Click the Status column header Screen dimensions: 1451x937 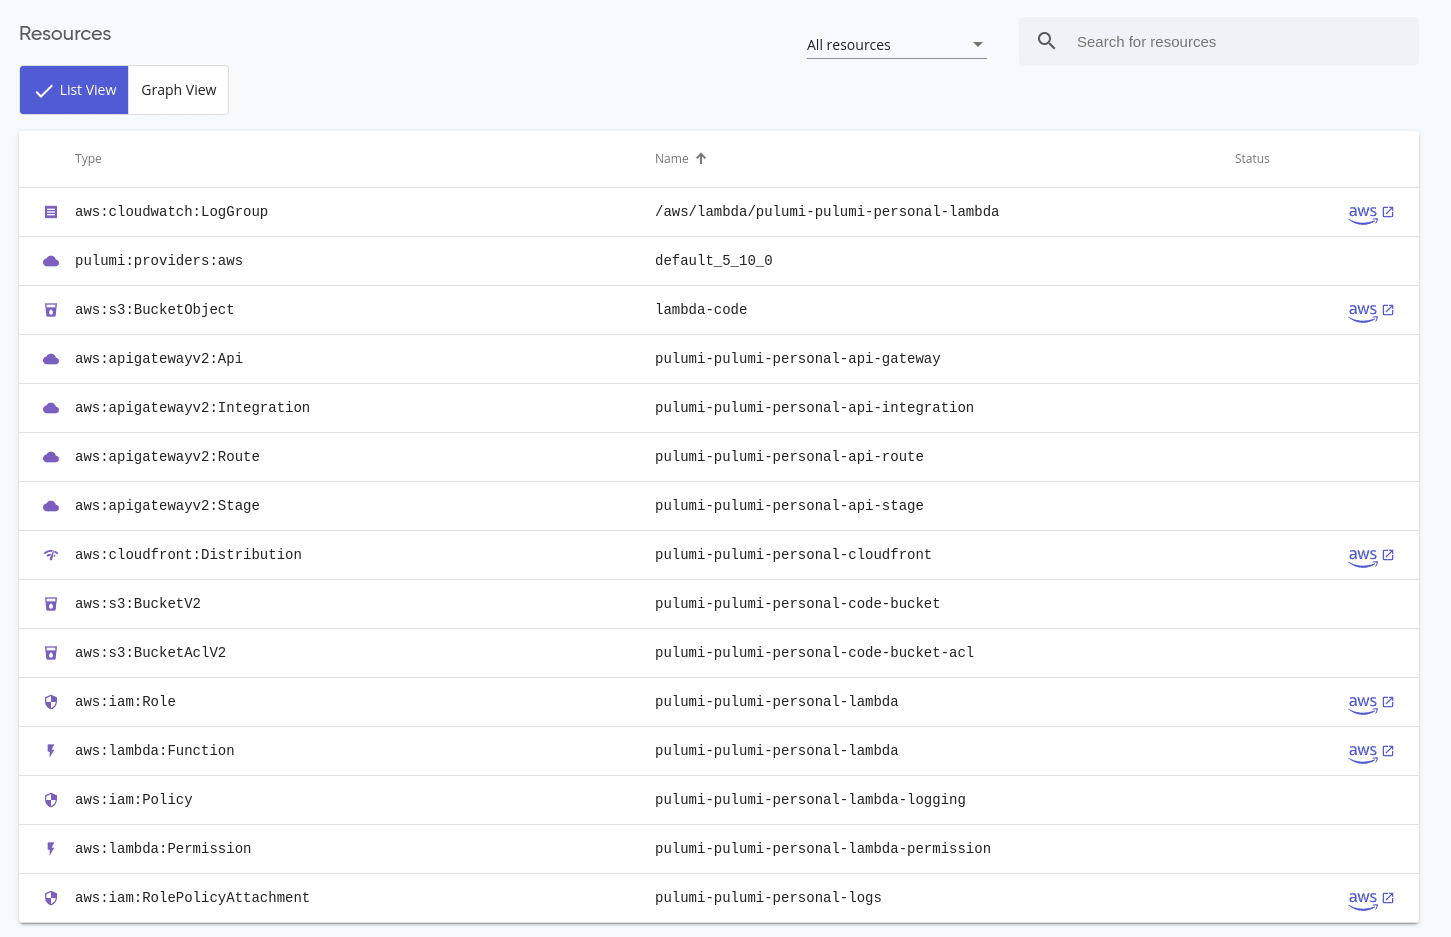click(1252, 159)
